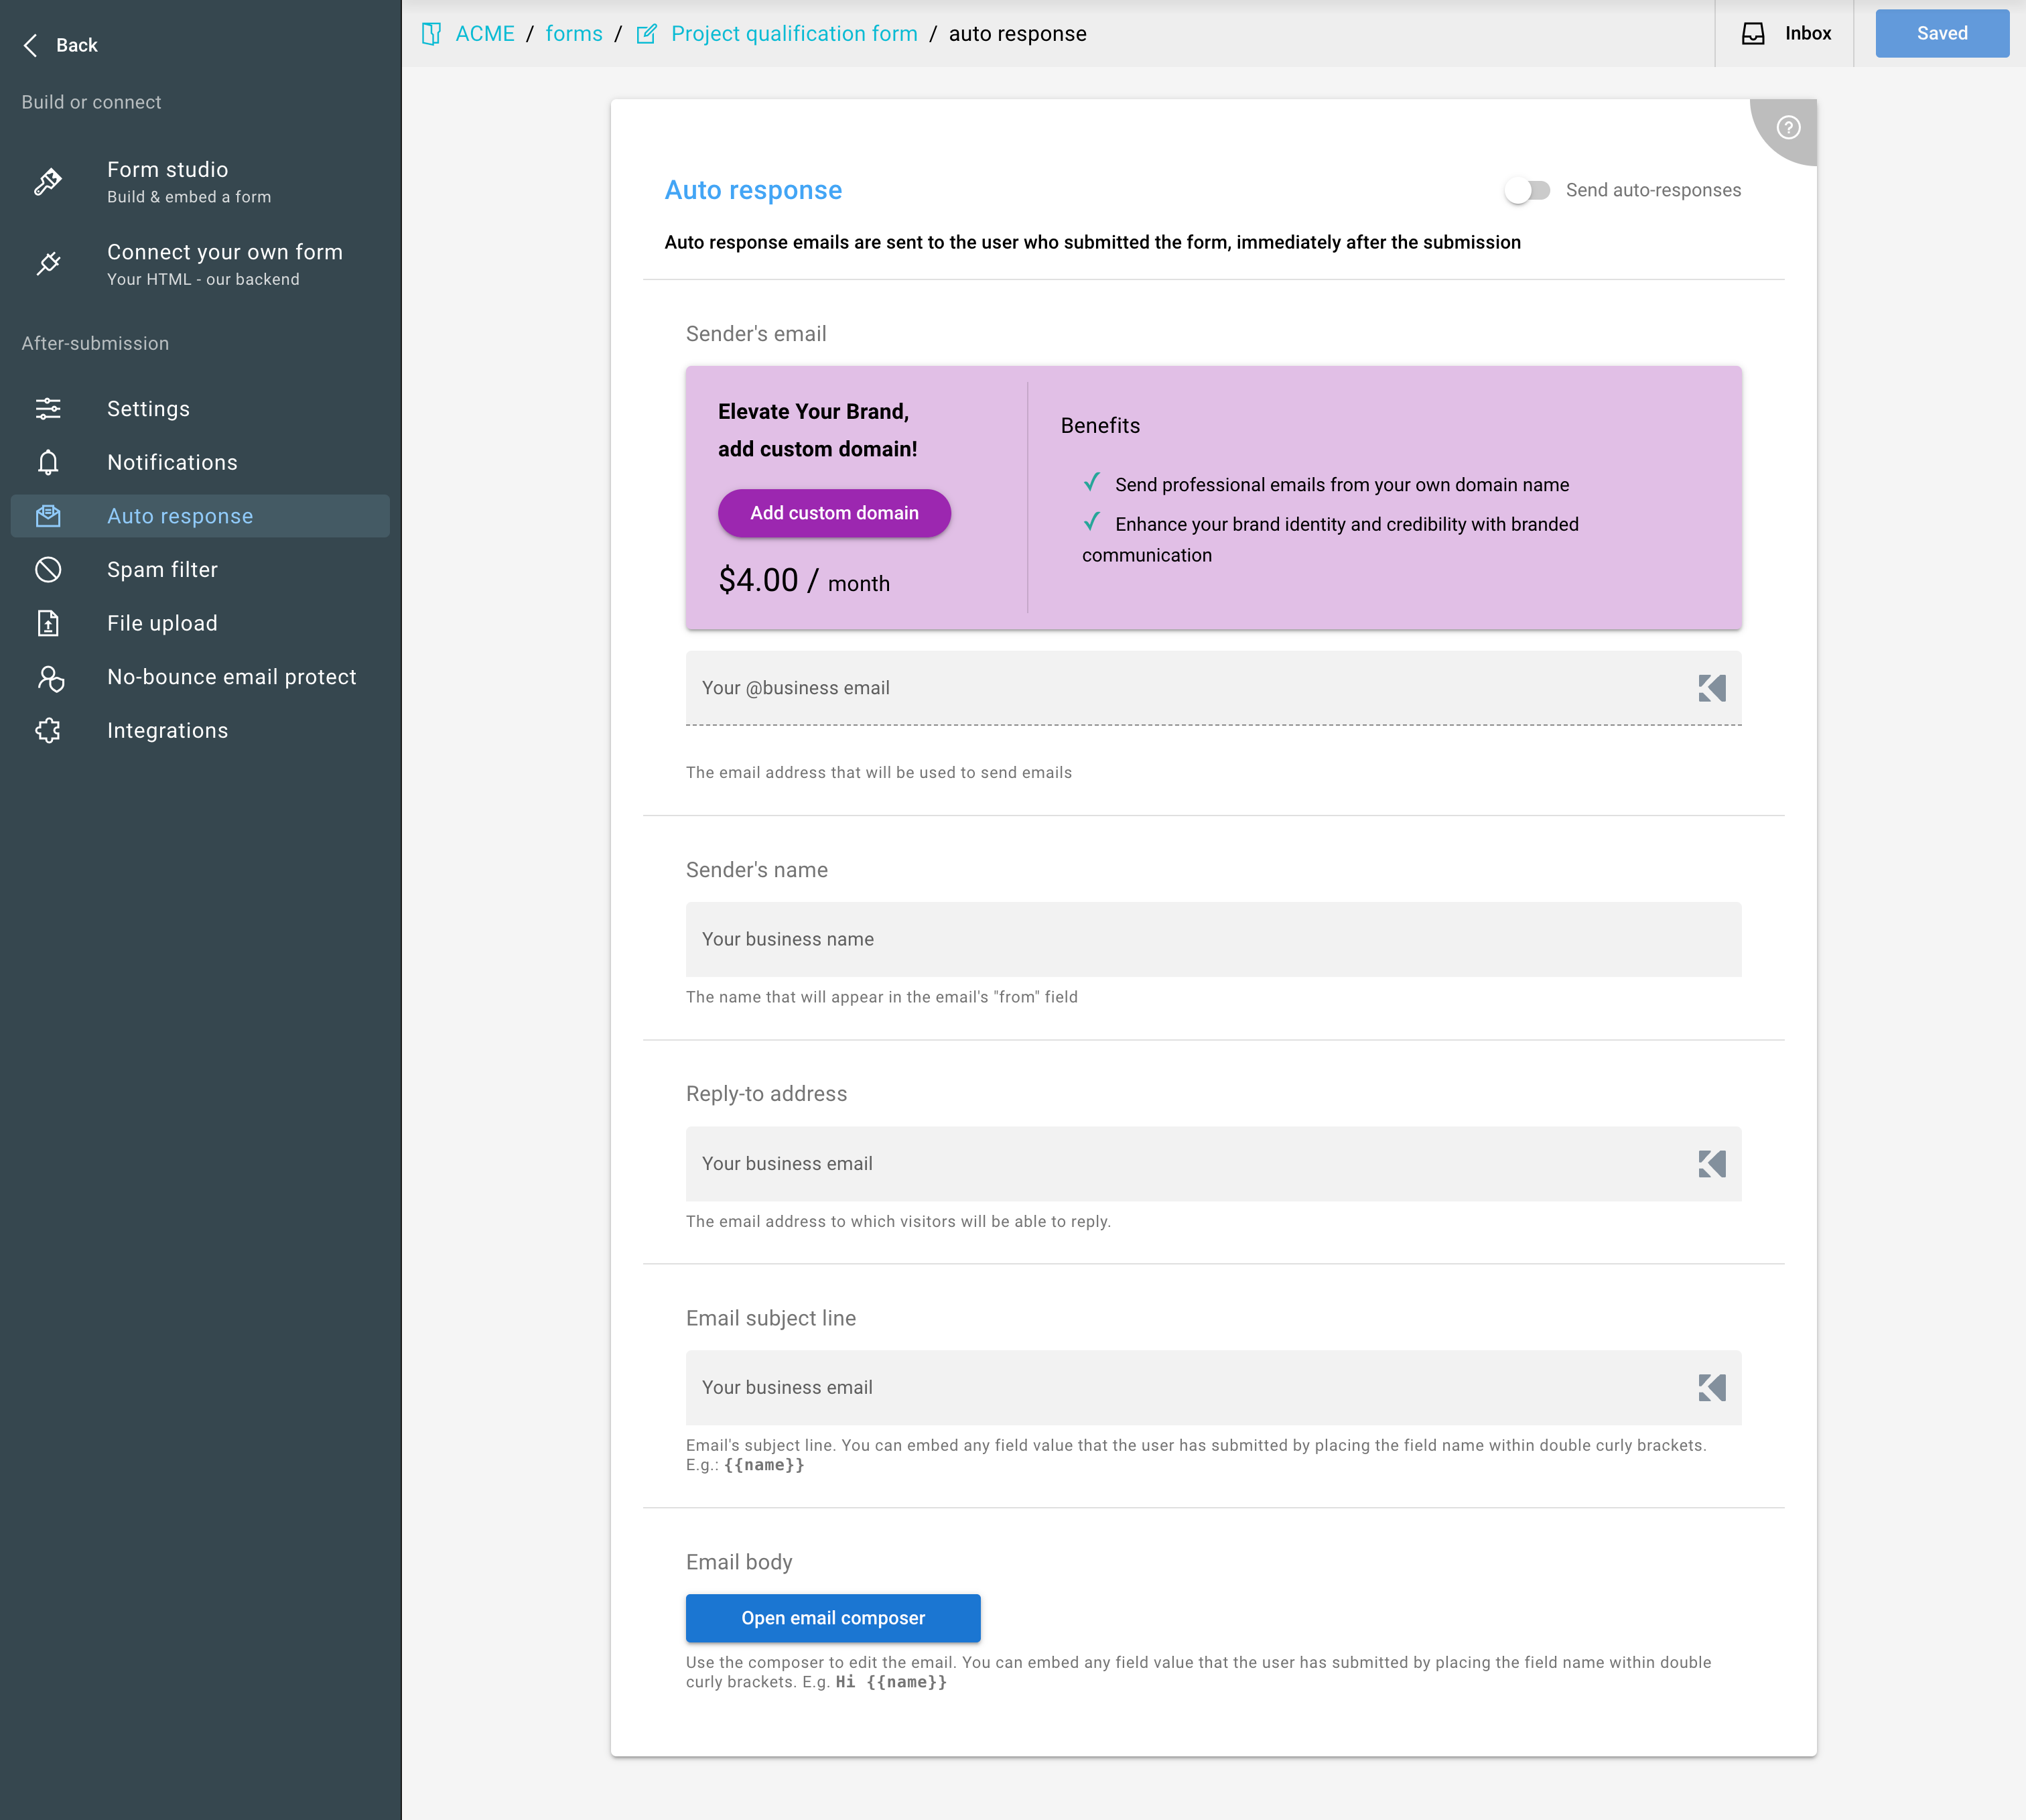Click the Connect your own form link icon
Viewport: 2026px width, 1820px height.
pos(48,263)
